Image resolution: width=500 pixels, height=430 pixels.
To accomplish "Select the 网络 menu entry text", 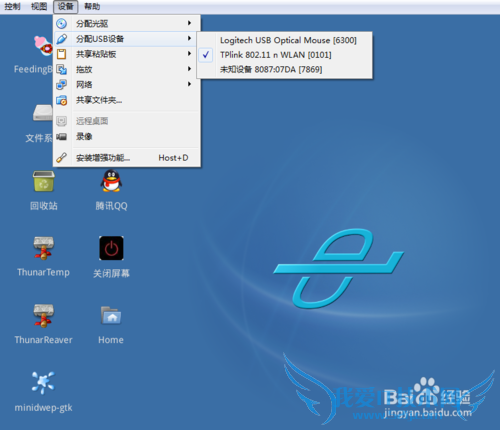I will pos(84,85).
